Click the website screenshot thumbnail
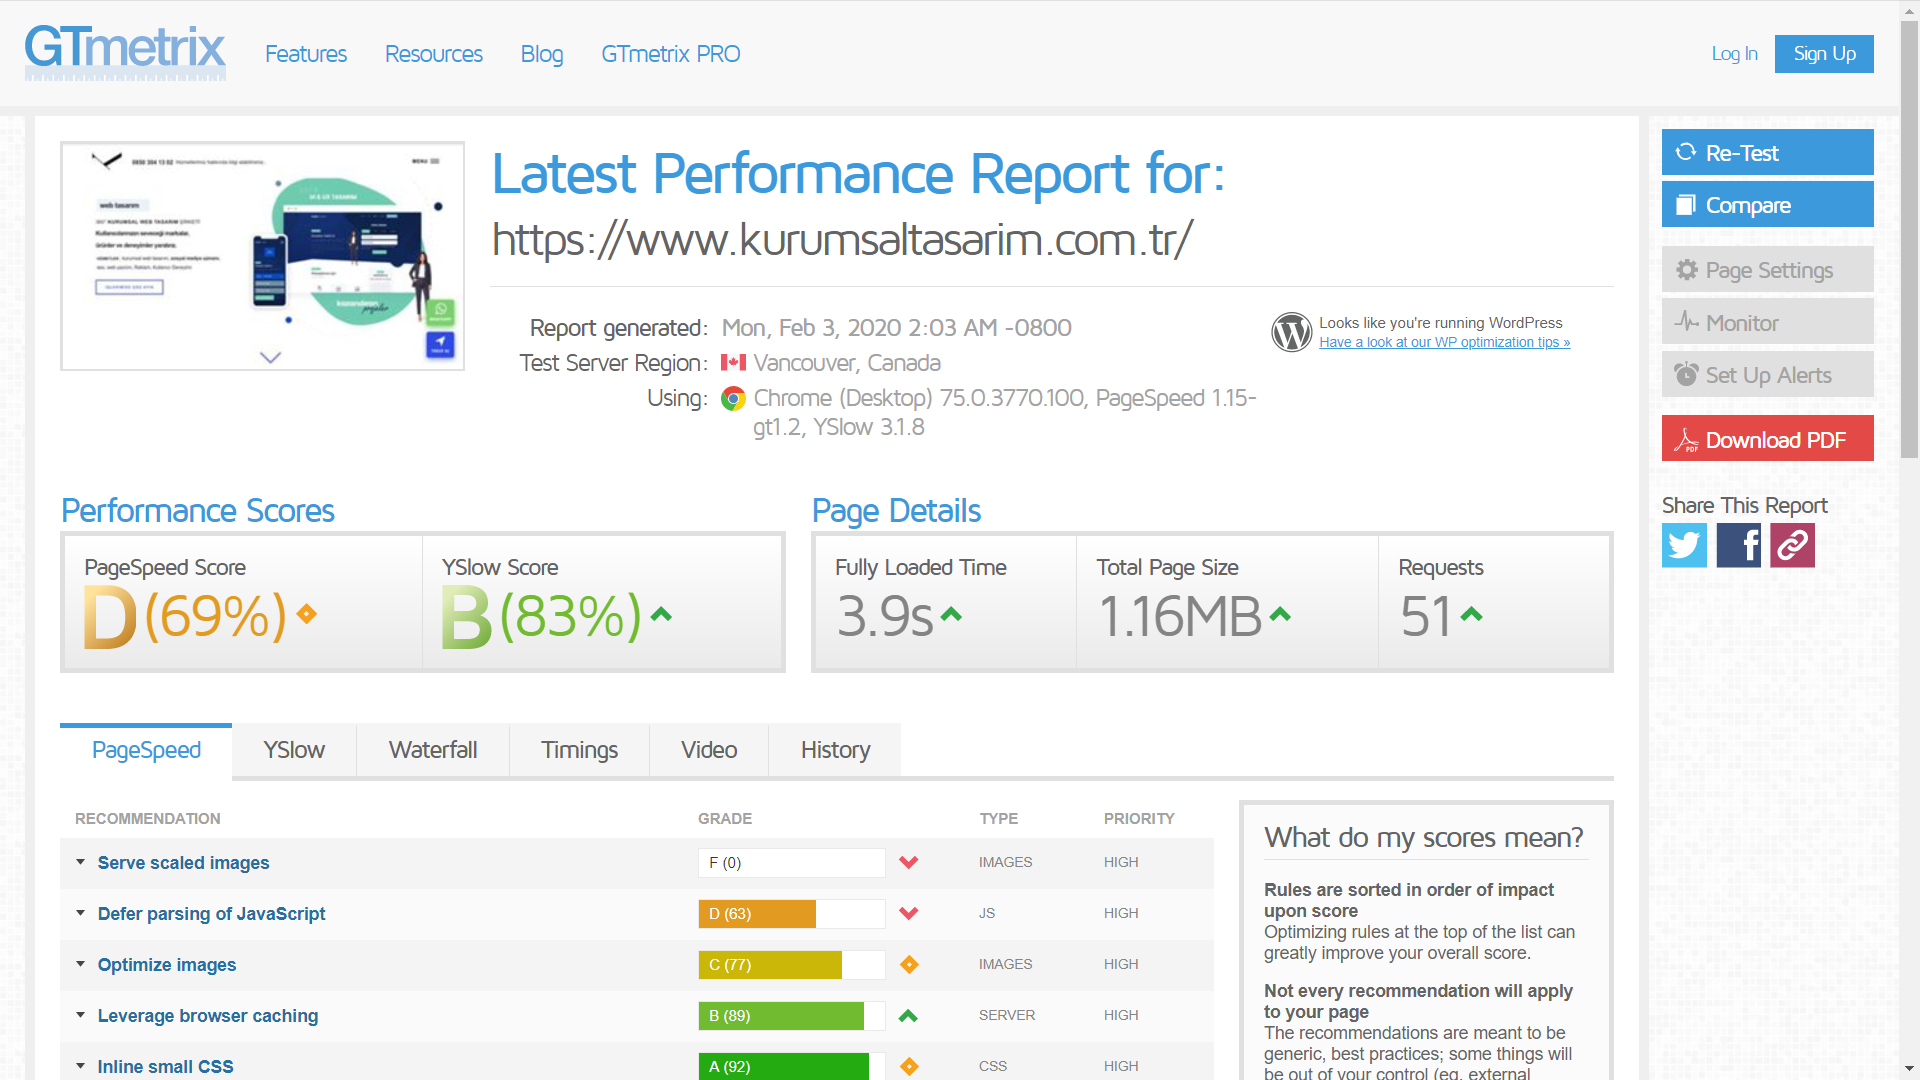Image resolution: width=1920 pixels, height=1080 pixels. [x=262, y=256]
